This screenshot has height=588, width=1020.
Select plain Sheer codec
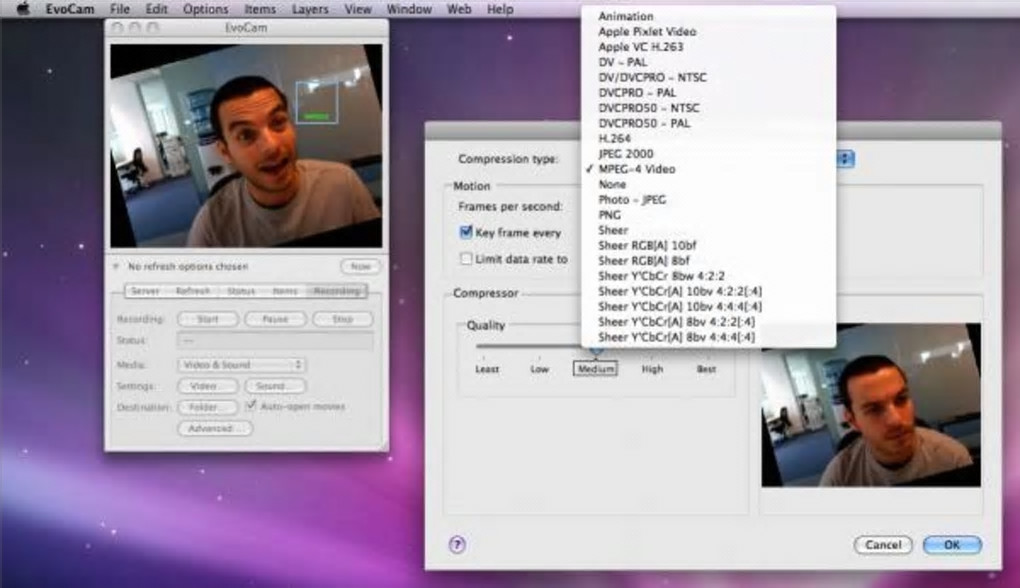(x=708, y=230)
